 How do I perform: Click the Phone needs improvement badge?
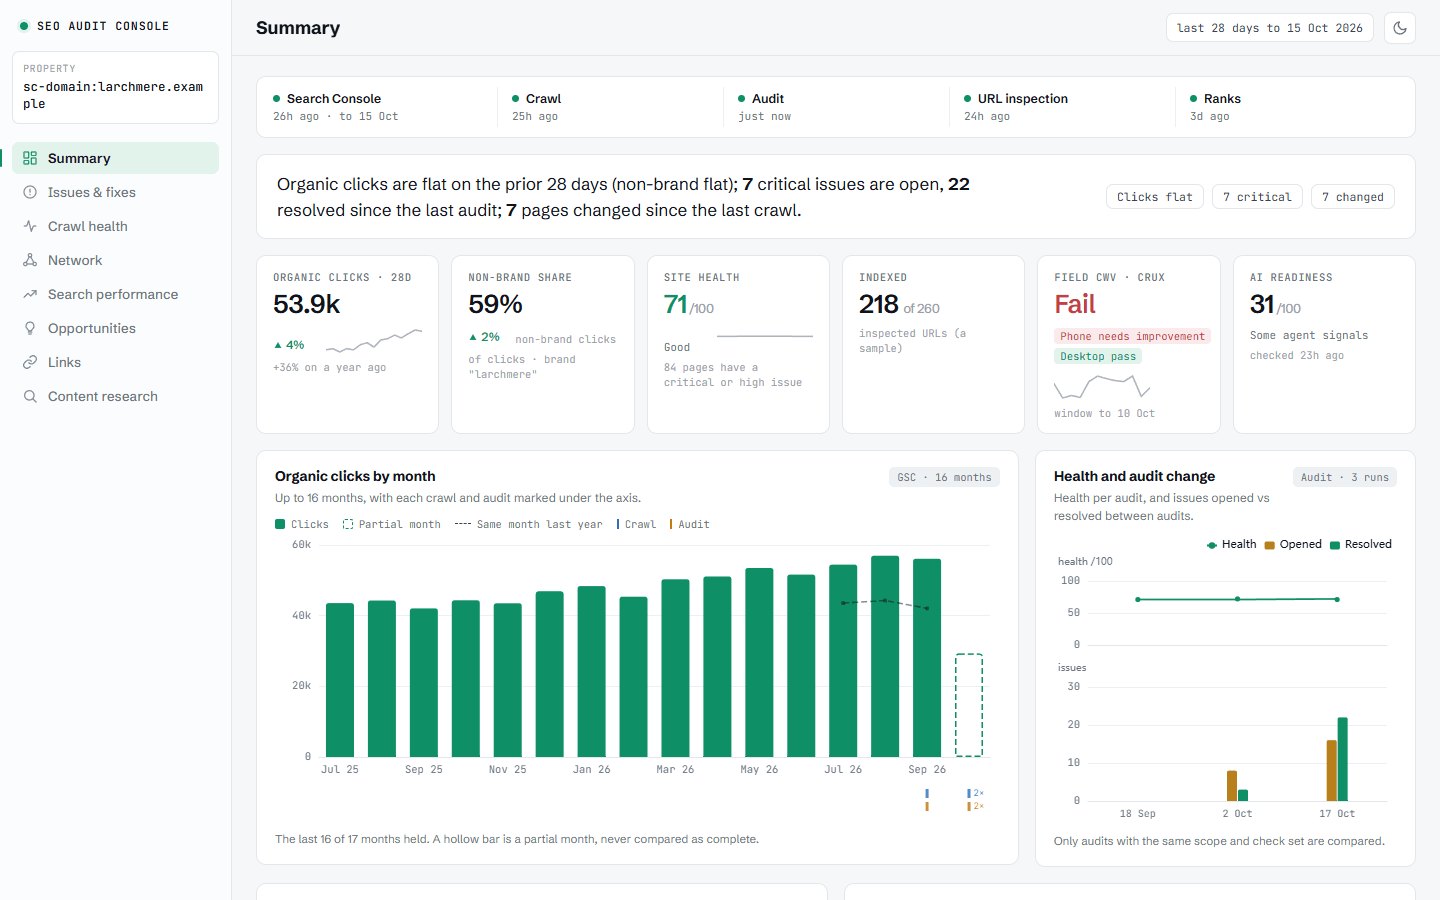click(1132, 336)
